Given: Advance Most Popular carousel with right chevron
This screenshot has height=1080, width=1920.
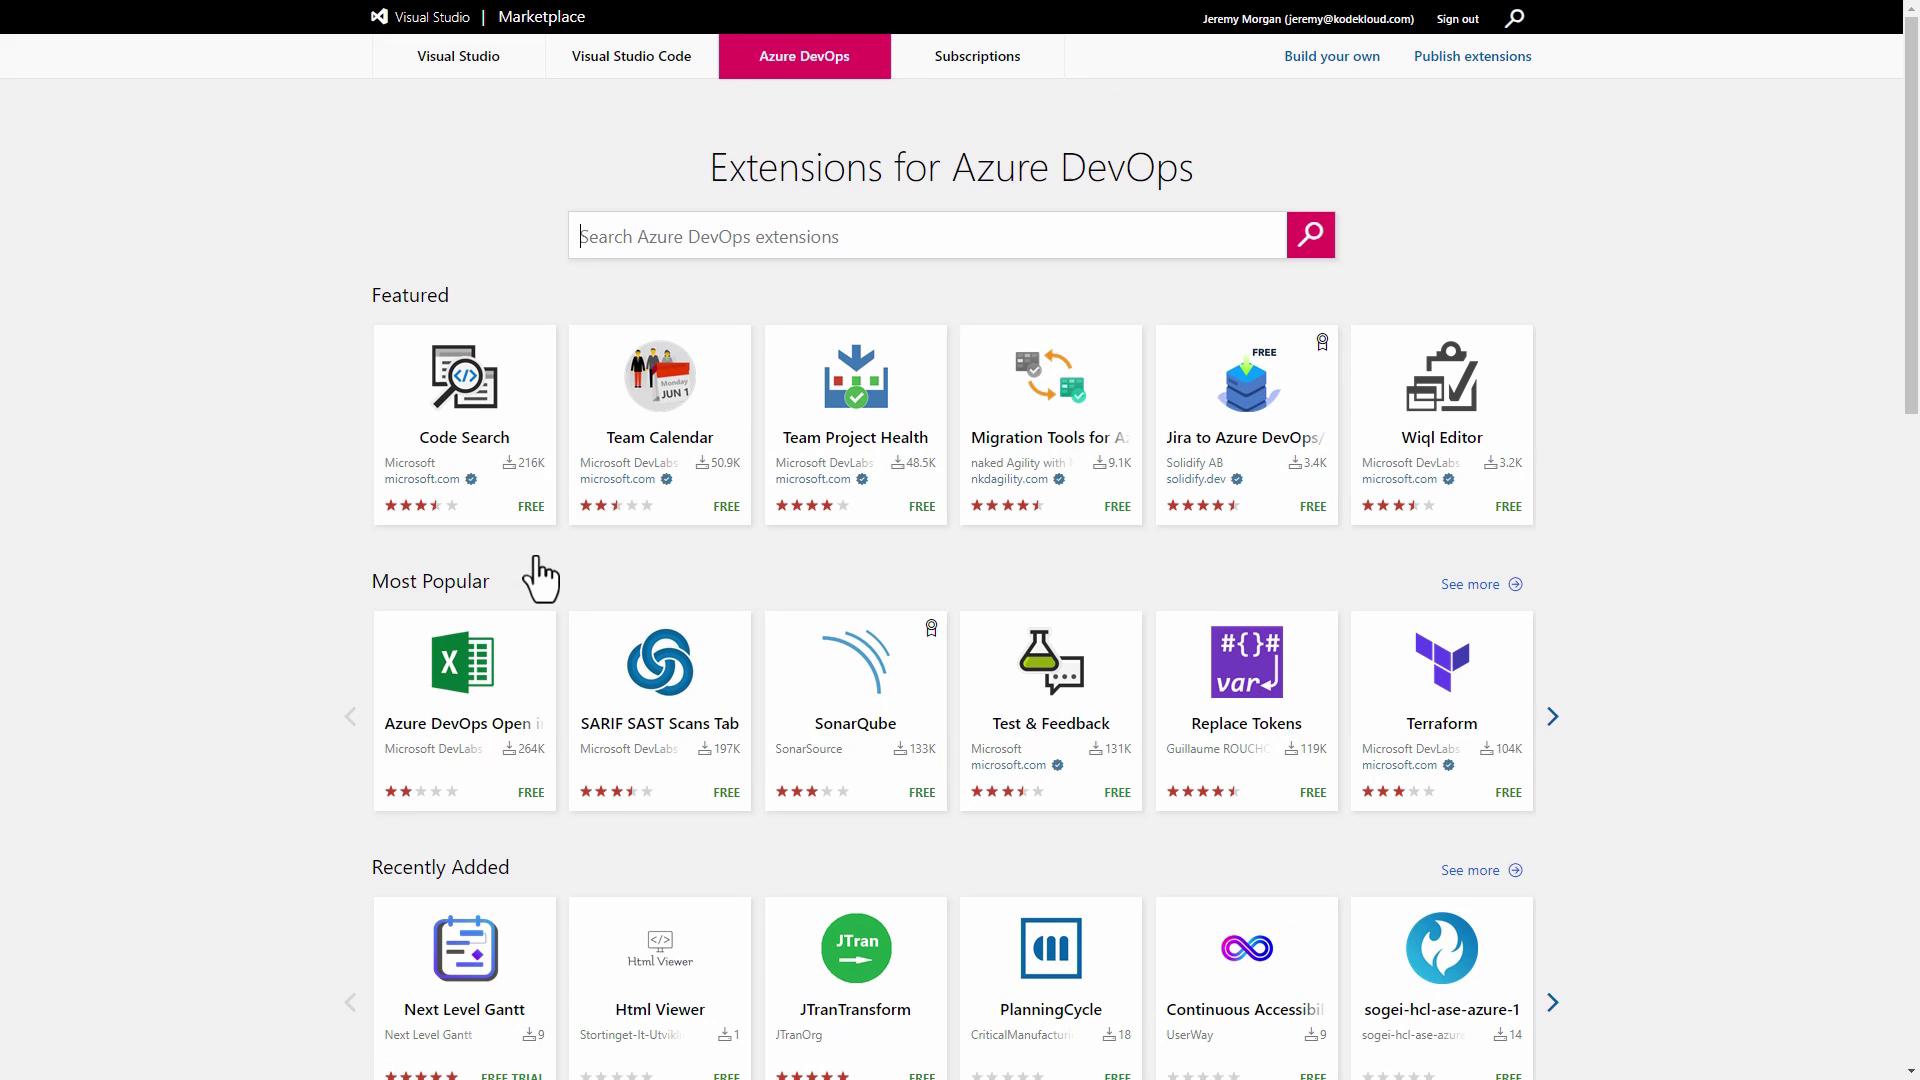Looking at the screenshot, I should tap(1552, 717).
